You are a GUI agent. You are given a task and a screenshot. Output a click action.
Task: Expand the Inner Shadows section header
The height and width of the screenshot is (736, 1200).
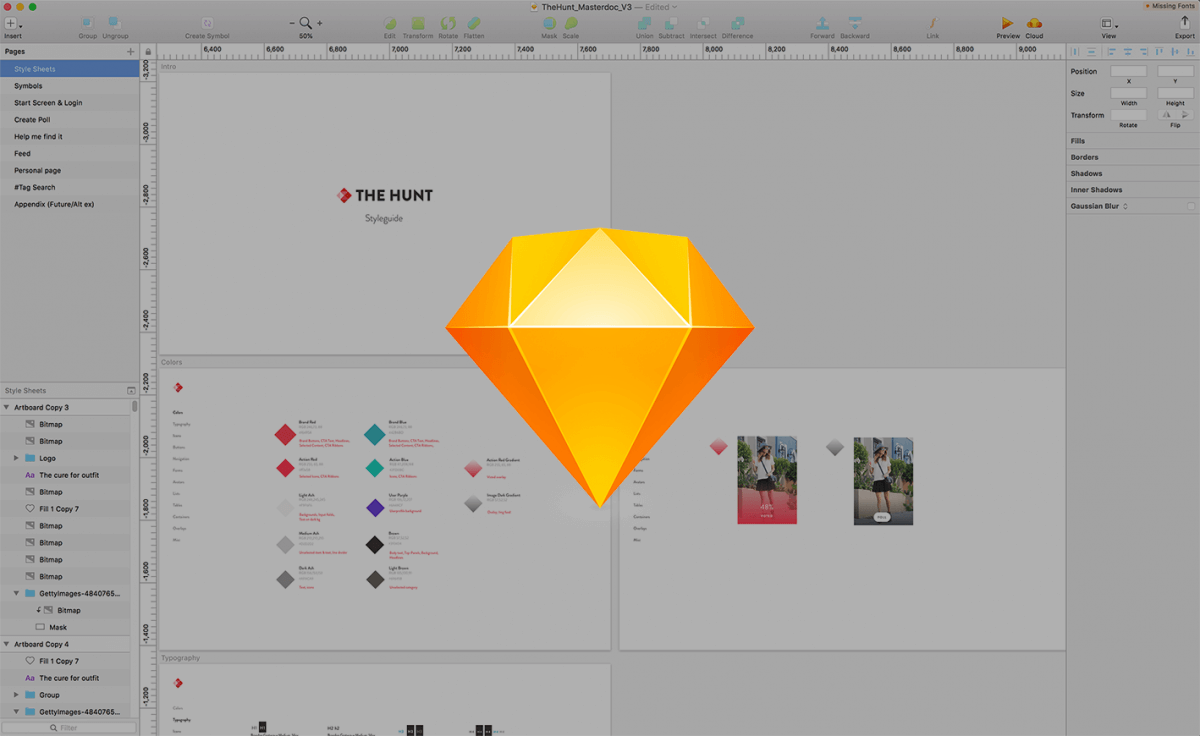1133,190
